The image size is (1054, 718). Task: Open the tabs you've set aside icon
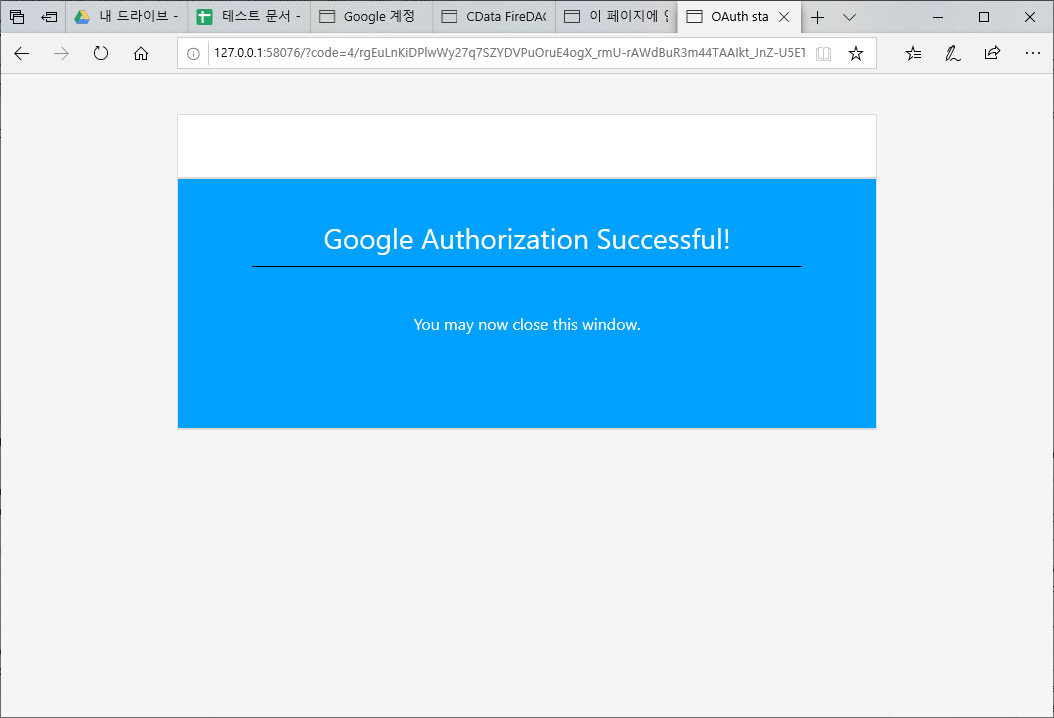tap(17, 17)
